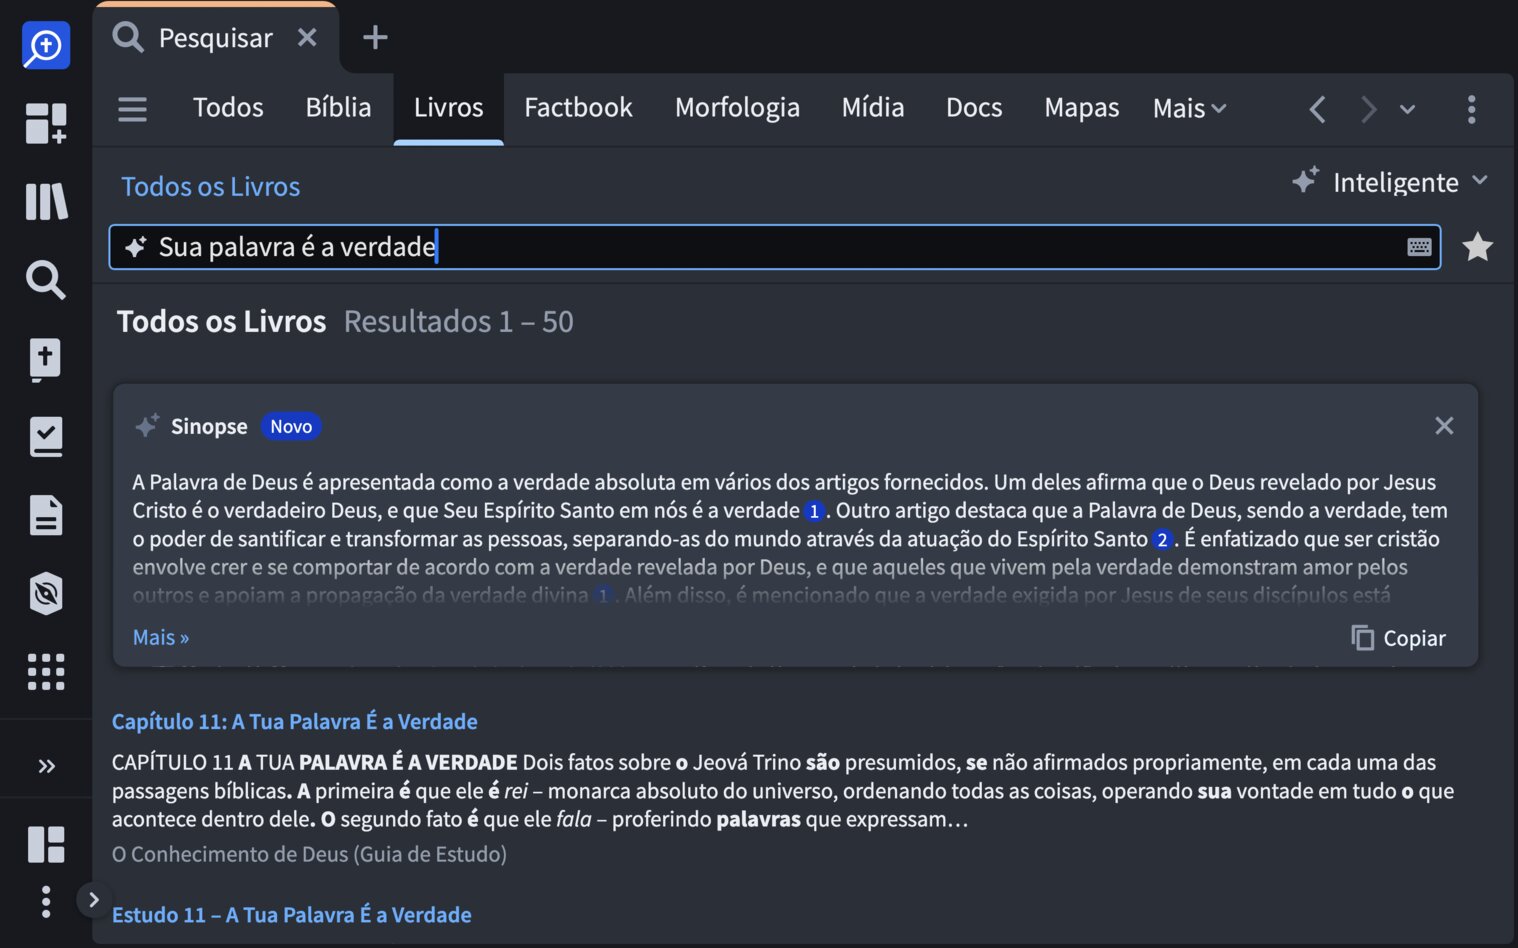Click the Copiar button in Sinopse
Screen dimensions: 1518x948
click(1399, 638)
